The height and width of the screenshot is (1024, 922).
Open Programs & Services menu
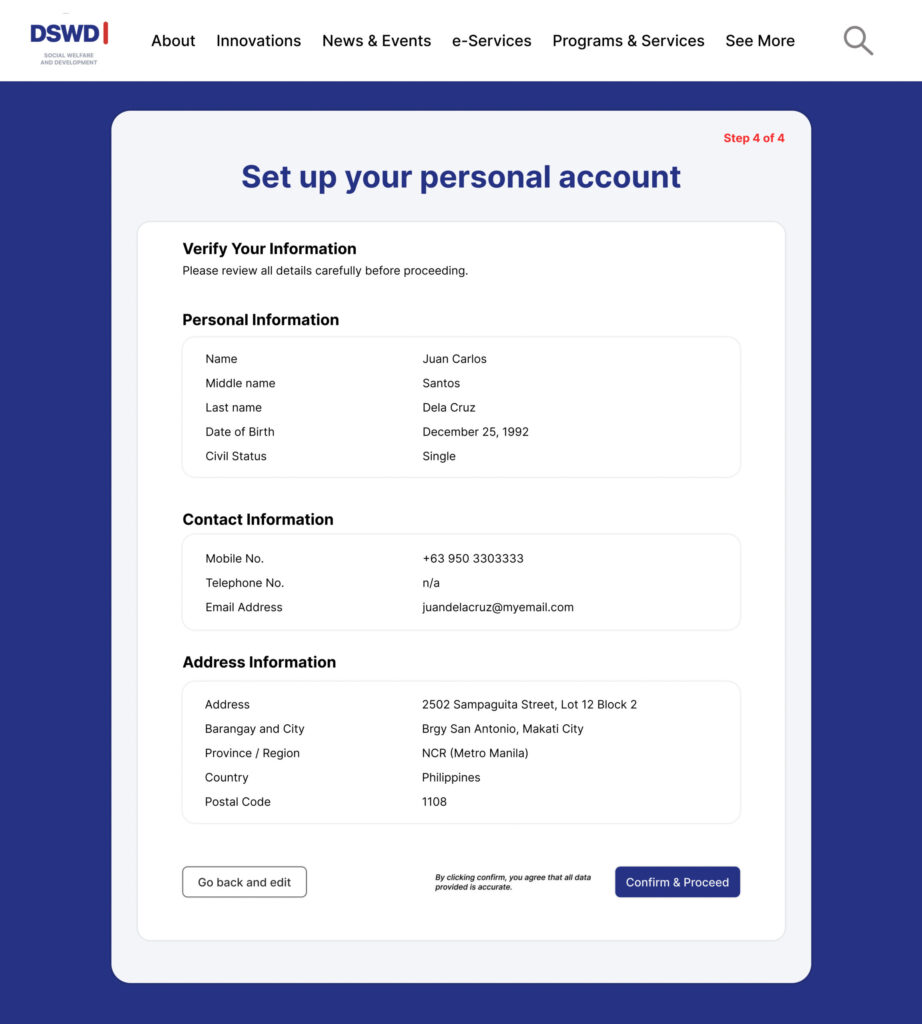(628, 41)
